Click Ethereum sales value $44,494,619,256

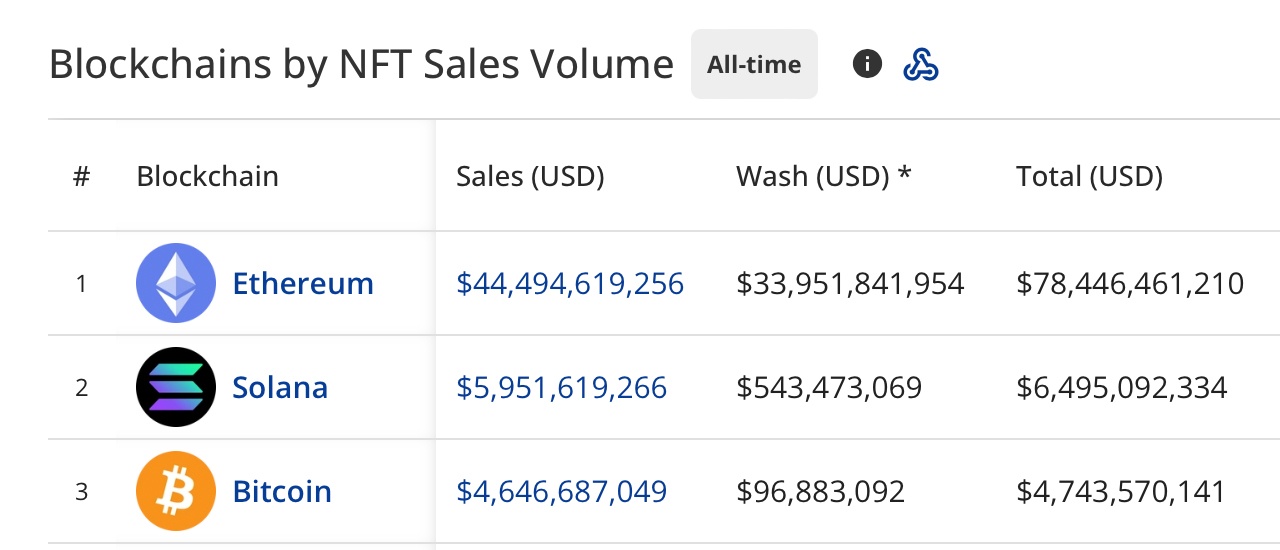[570, 283]
